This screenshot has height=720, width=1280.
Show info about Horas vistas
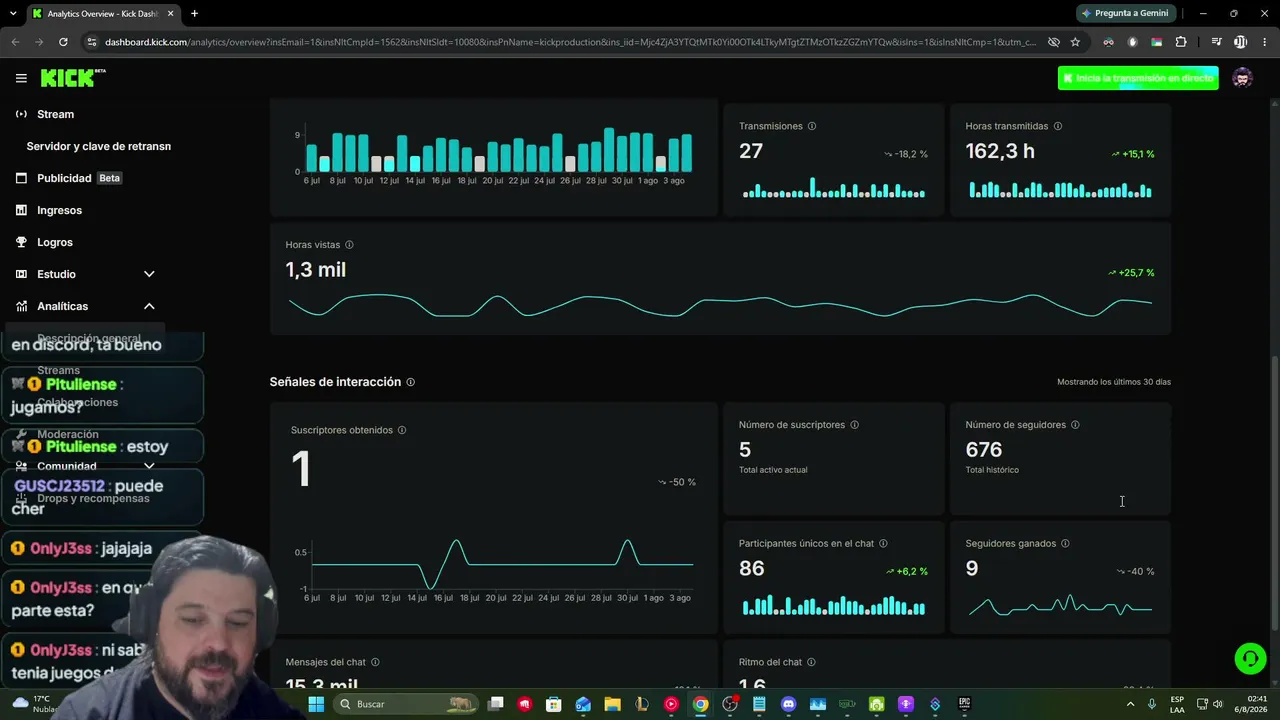point(349,245)
